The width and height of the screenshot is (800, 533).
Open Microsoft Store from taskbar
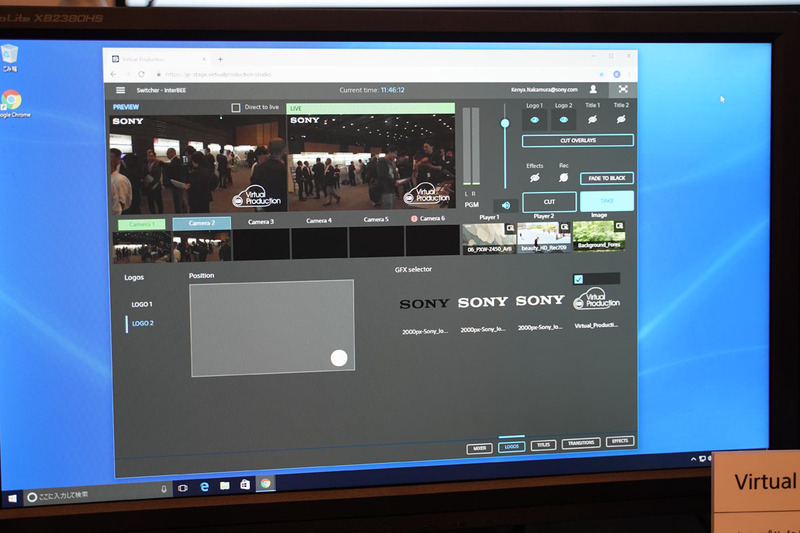[245, 485]
